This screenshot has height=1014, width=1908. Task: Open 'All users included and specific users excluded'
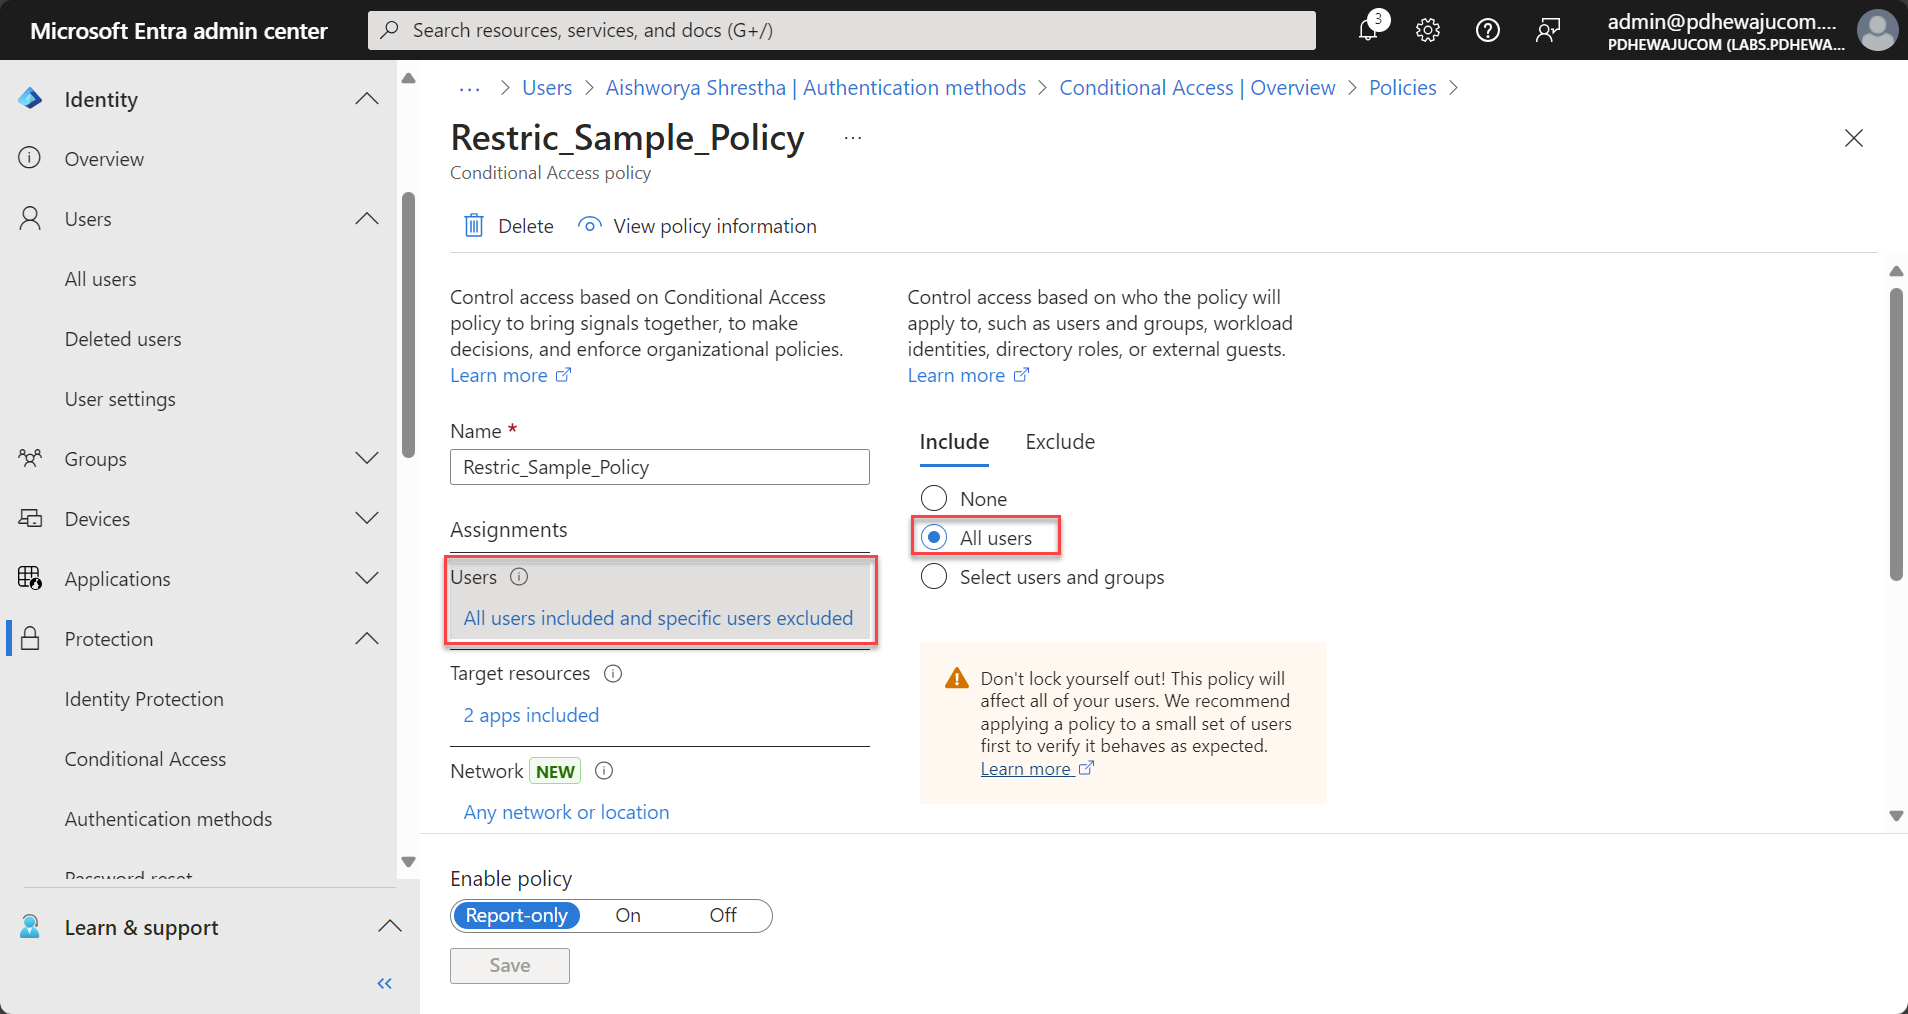pos(658,618)
